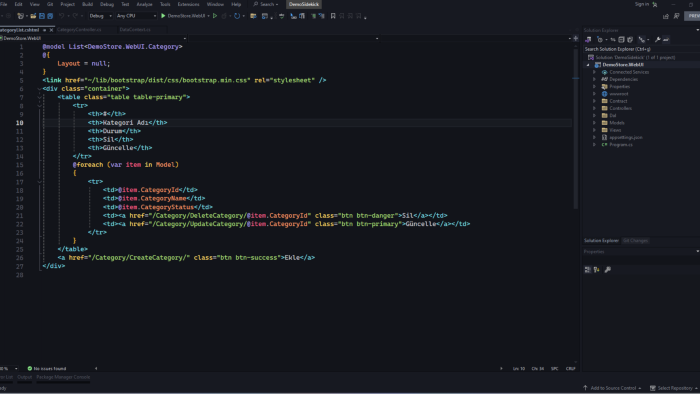Click the Properties wrench icon in Solution Explorer

click(x=658, y=40)
